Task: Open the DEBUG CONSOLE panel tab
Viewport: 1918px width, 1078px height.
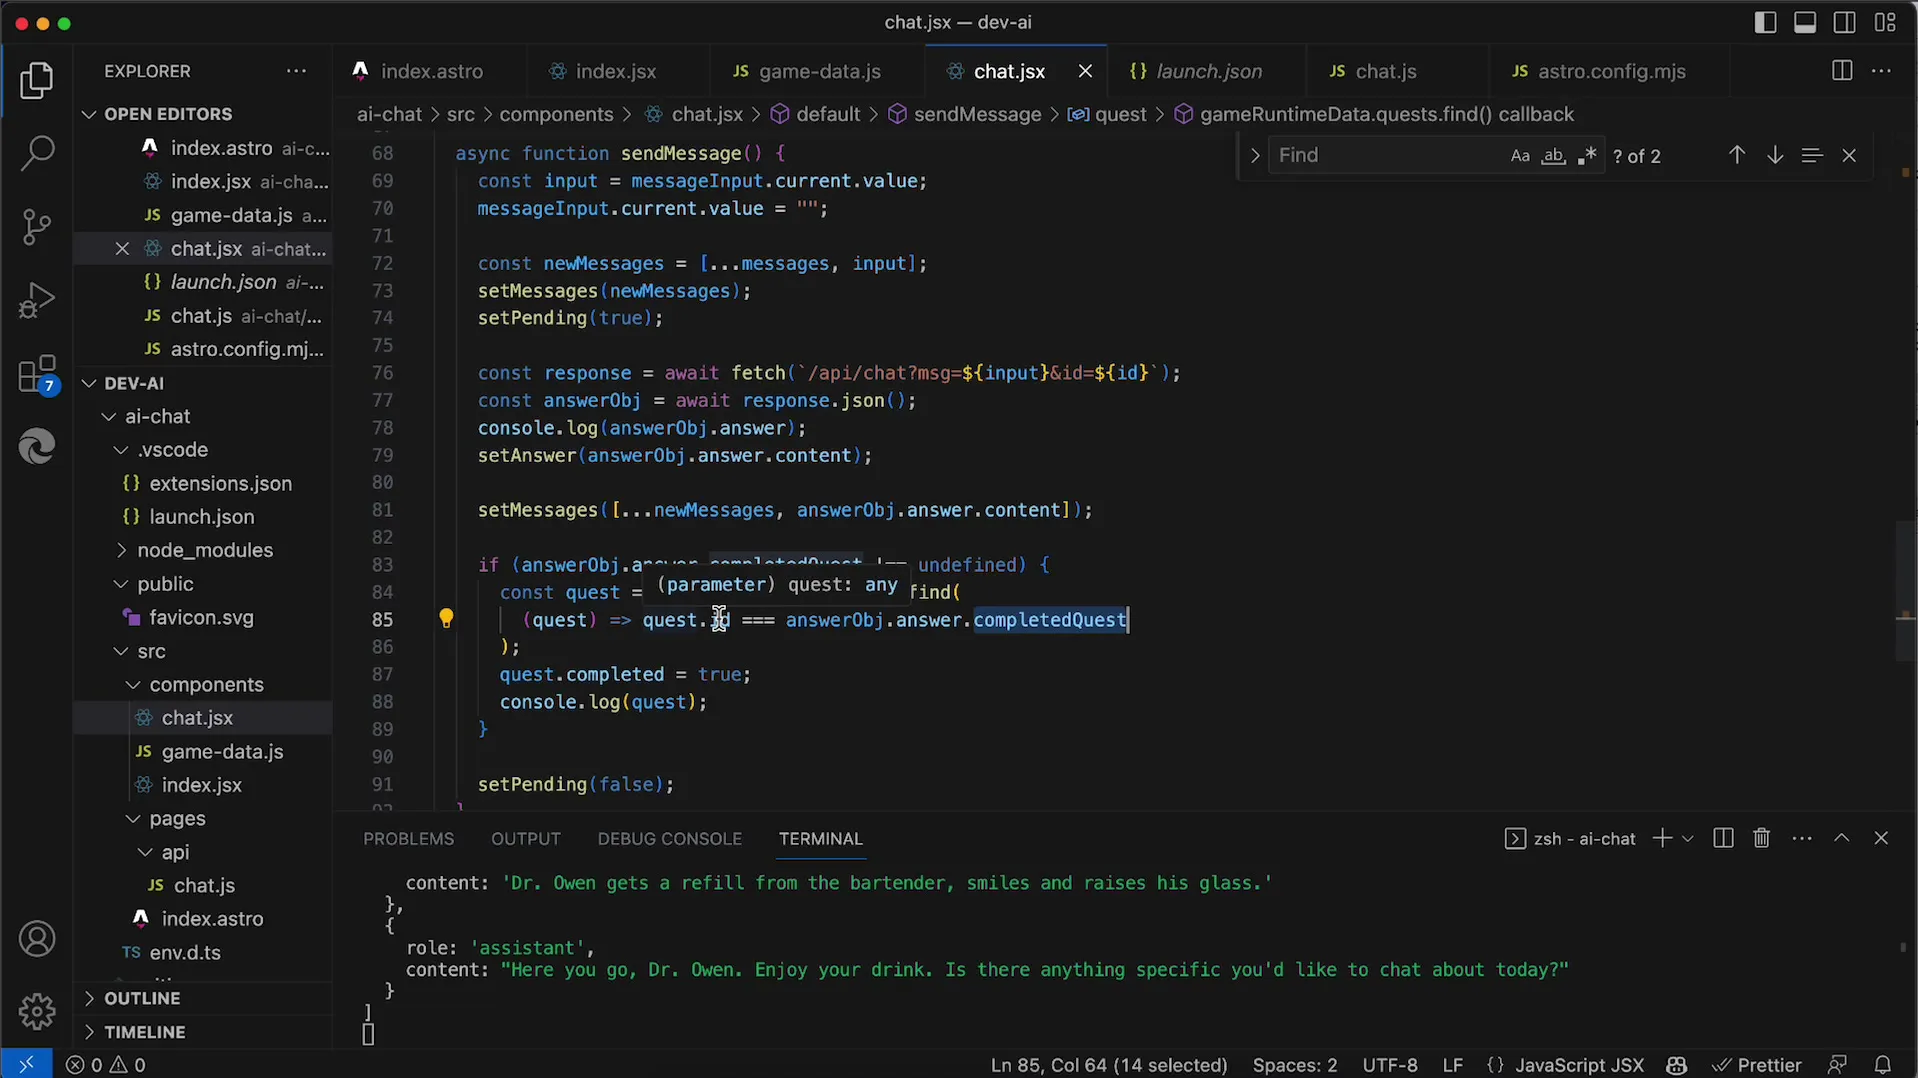Action: point(669,839)
